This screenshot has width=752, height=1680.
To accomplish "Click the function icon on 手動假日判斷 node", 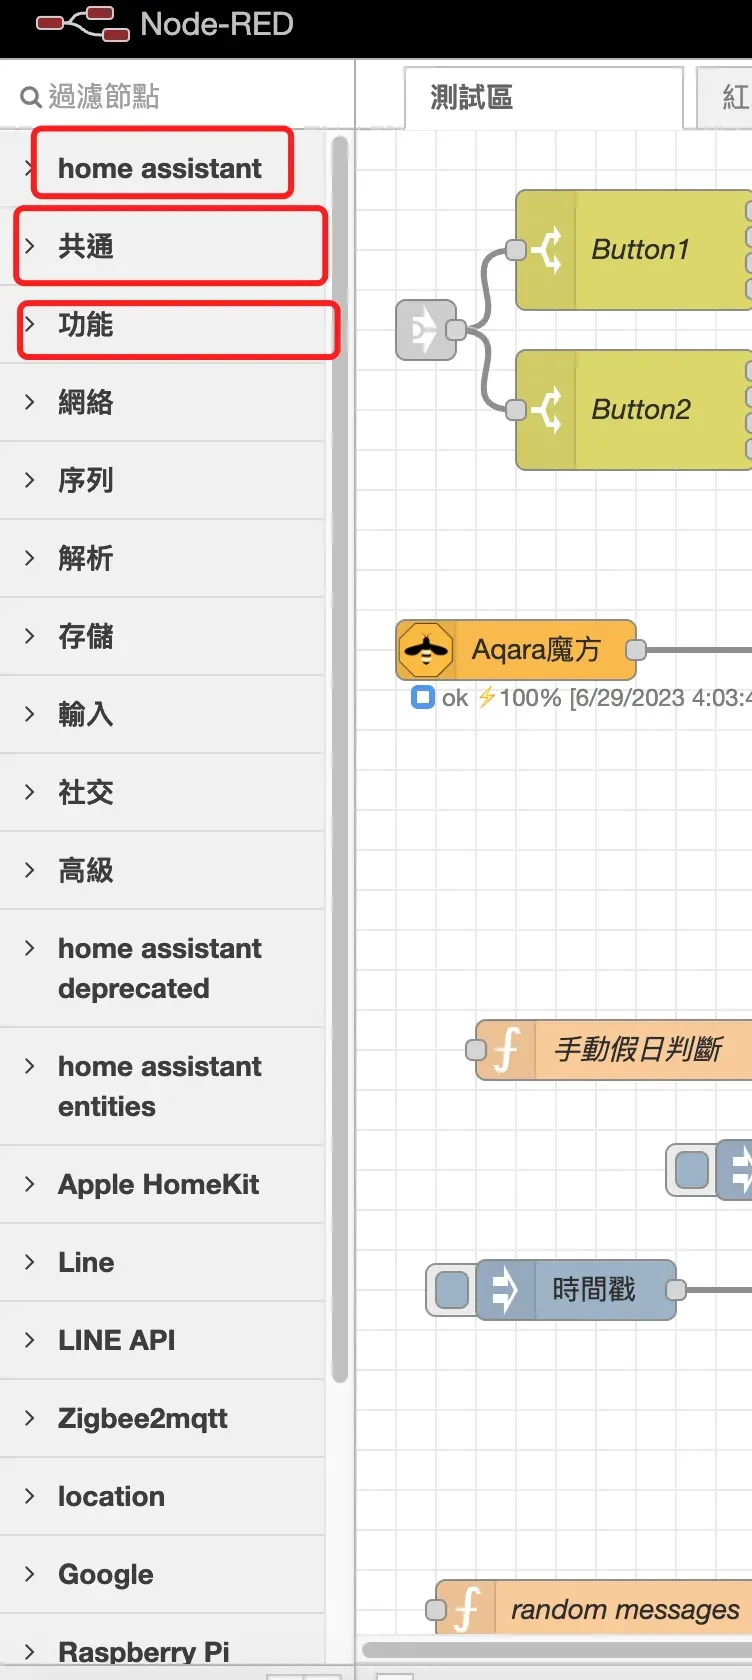I will (507, 1049).
